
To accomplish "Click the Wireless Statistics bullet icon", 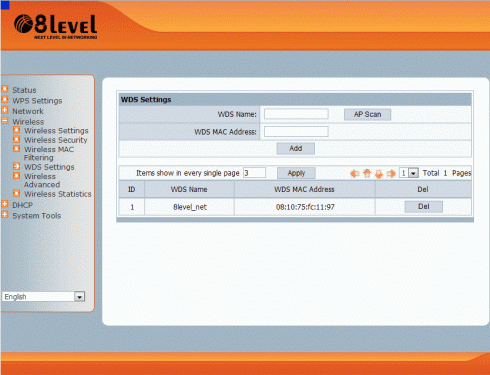I will 16,193.
